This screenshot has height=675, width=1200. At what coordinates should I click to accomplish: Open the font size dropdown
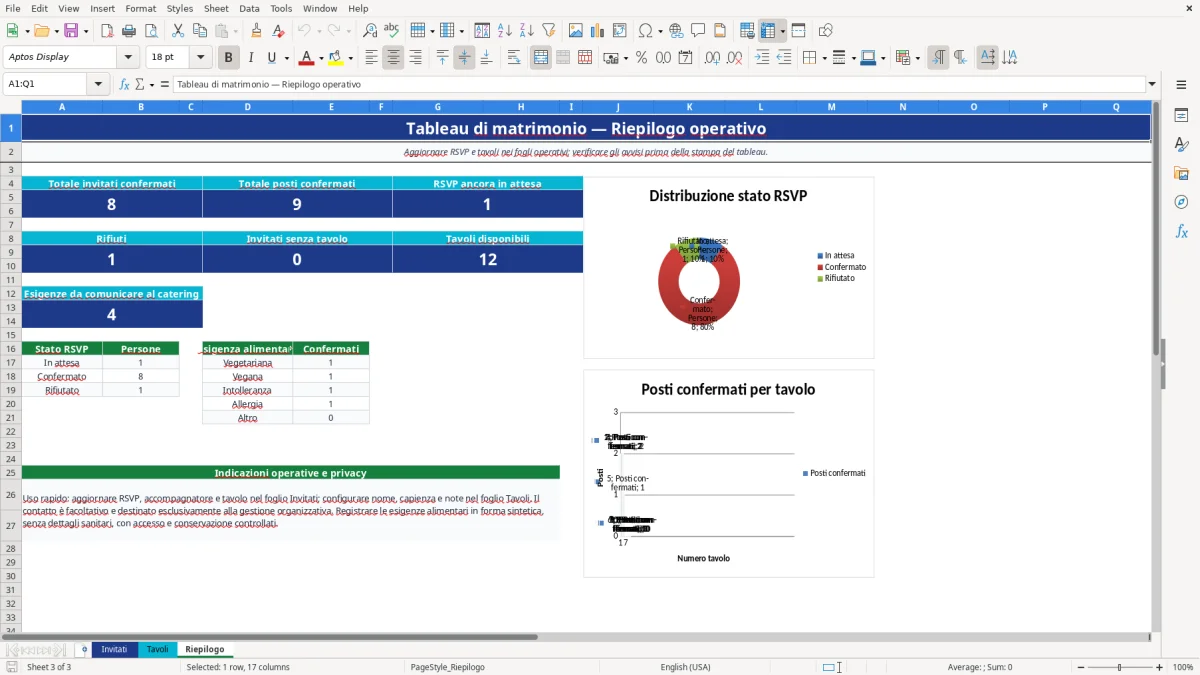click(201, 58)
